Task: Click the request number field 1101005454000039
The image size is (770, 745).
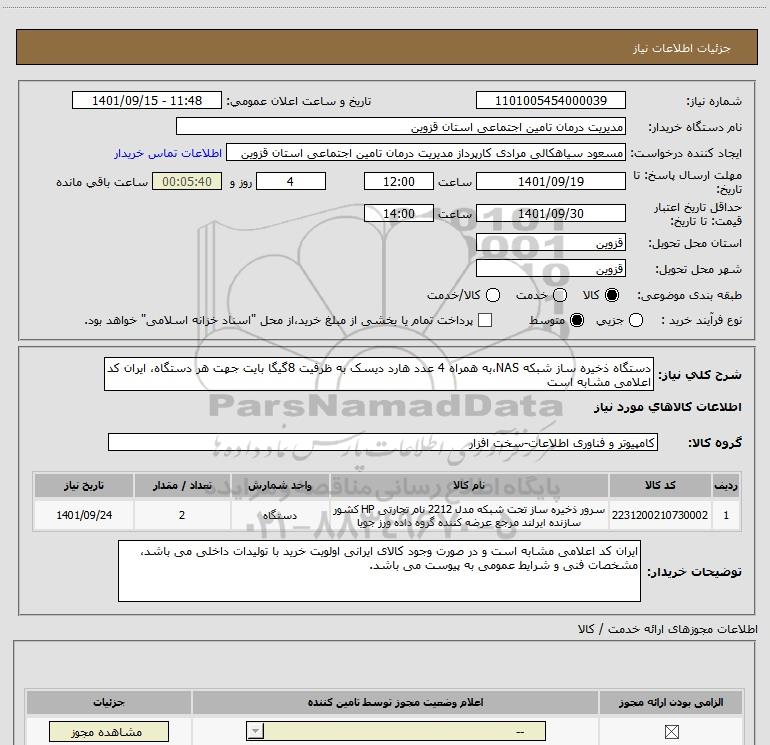Action: (x=550, y=100)
